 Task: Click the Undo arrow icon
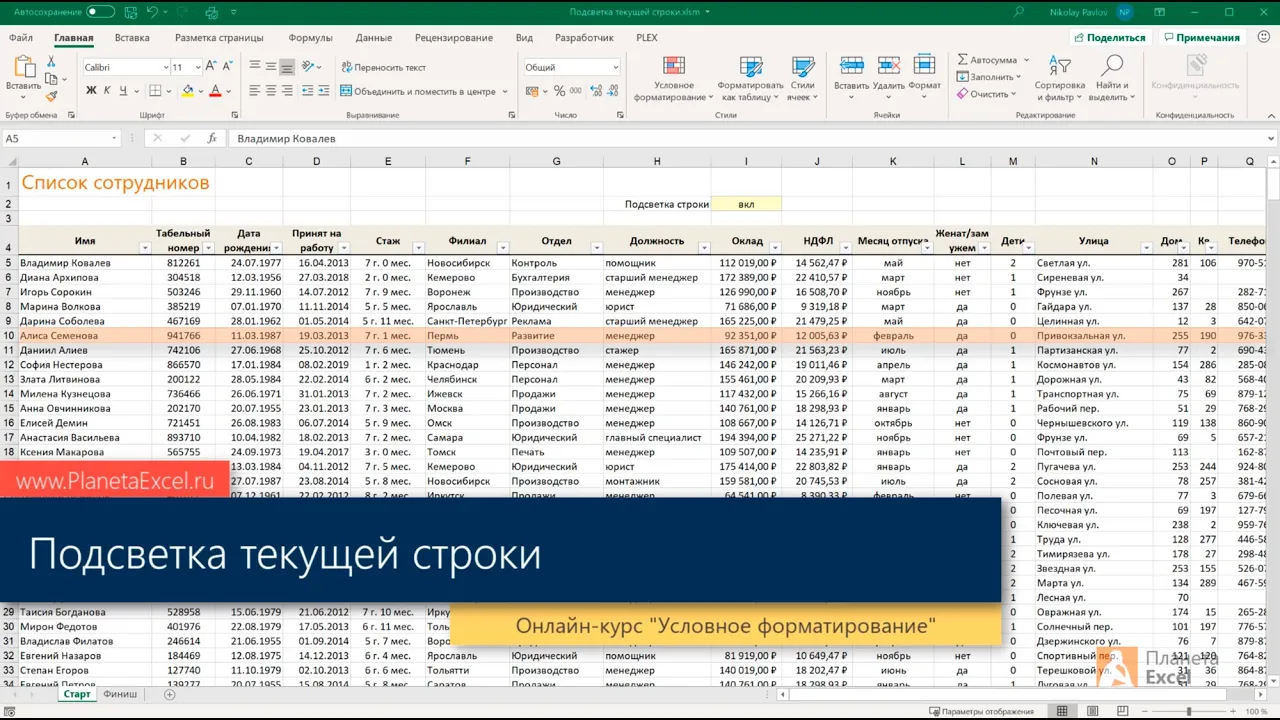[x=152, y=12]
